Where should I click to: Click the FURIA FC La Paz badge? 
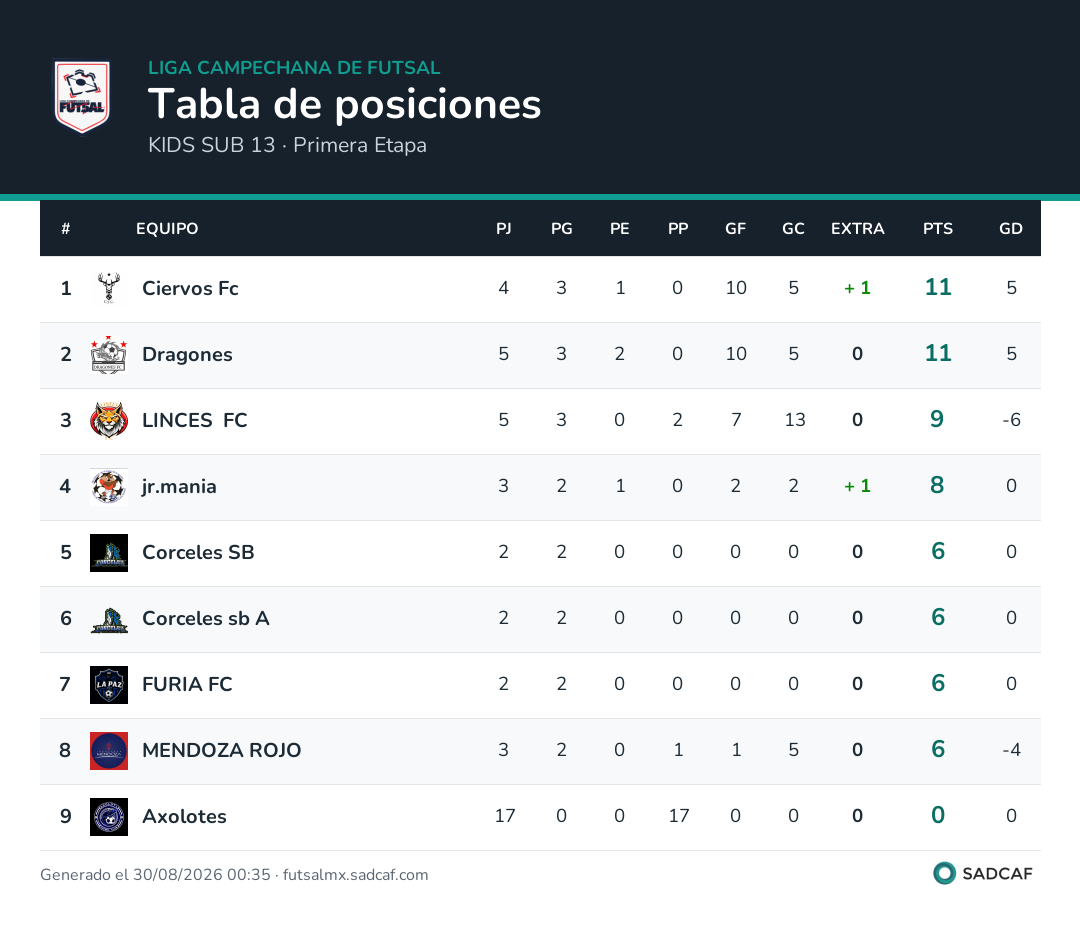[x=109, y=685]
